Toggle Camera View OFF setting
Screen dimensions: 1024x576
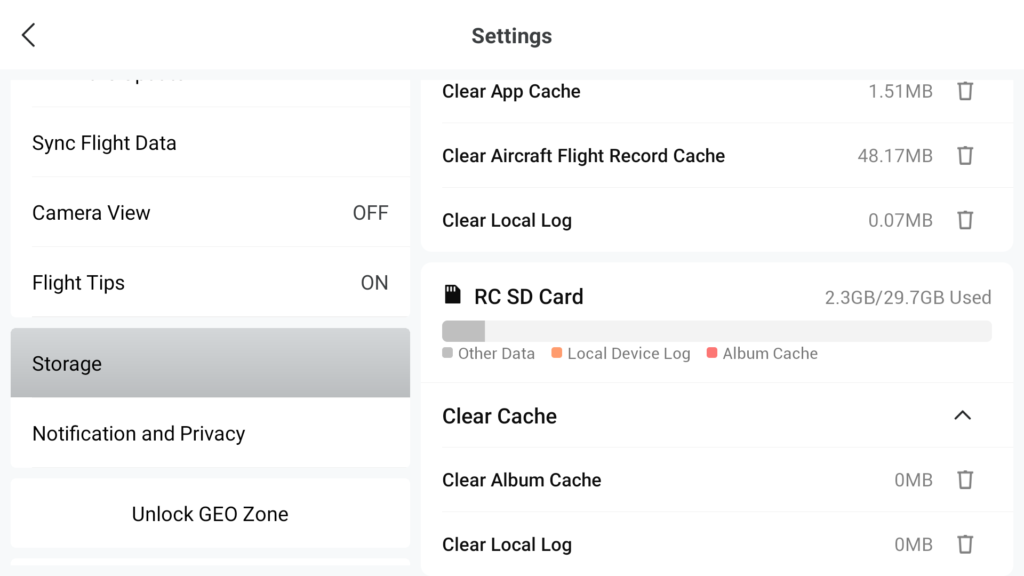pyautogui.click(x=210, y=212)
